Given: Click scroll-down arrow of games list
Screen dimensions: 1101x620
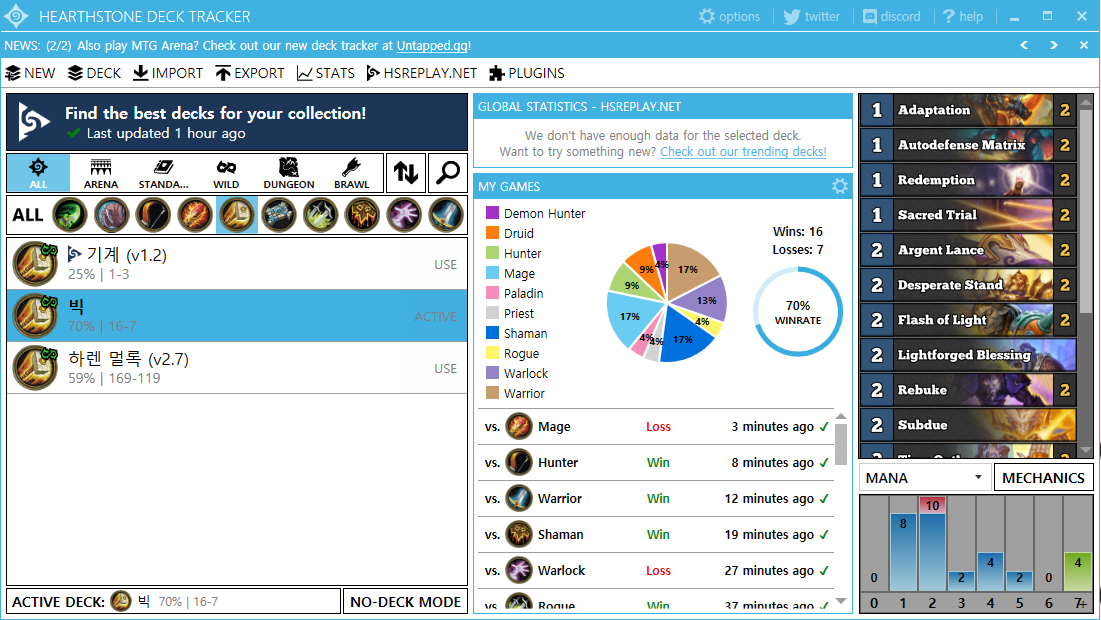Looking at the screenshot, I should point(840,601).
